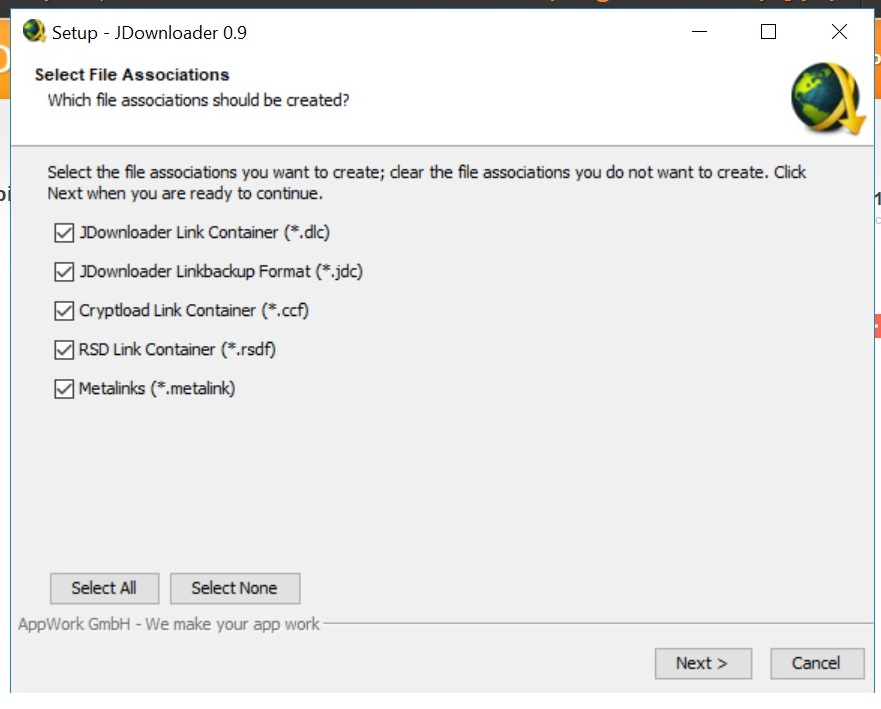Viewport: 881px width, 709px height.
Task: Maximize the Setup window
Action: [x=768, y=31]
